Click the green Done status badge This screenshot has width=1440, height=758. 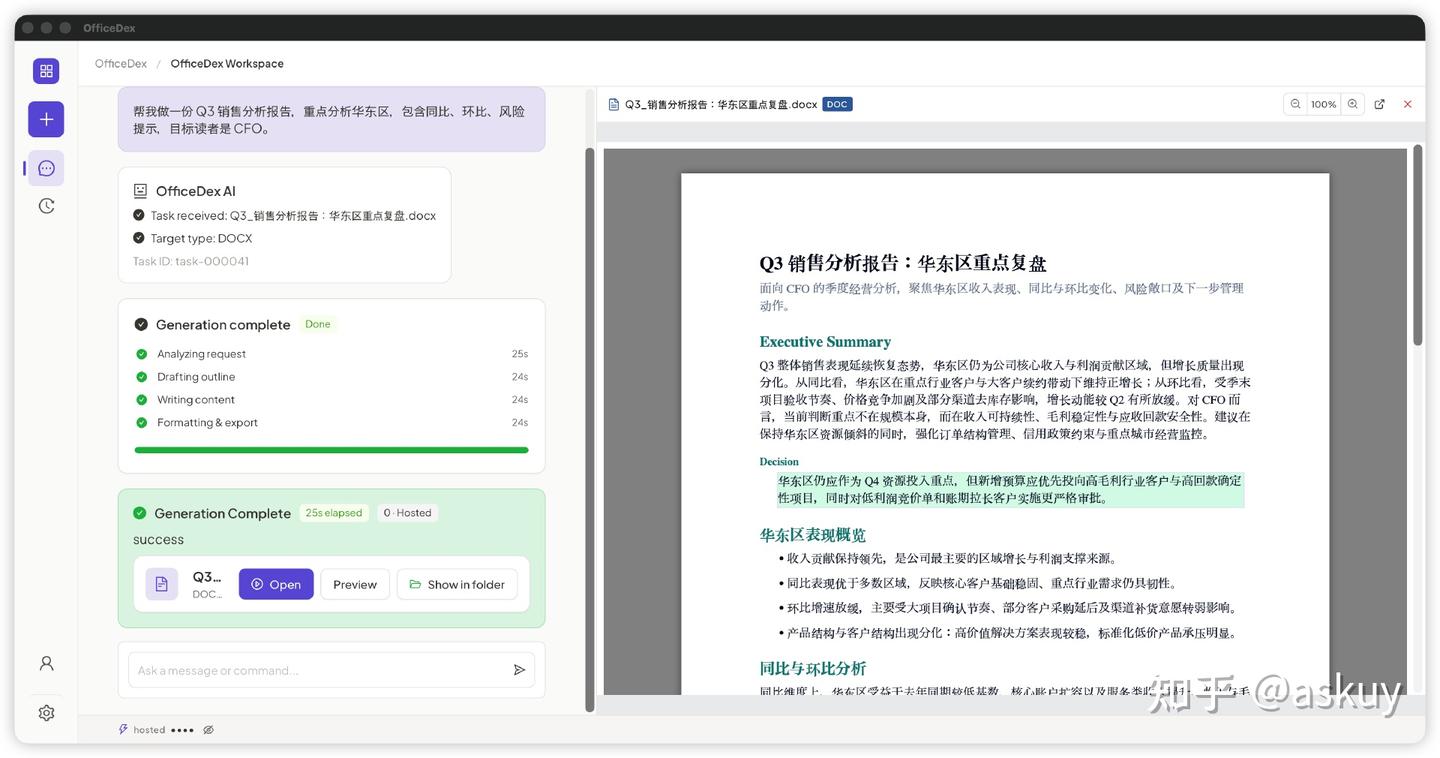318,324
